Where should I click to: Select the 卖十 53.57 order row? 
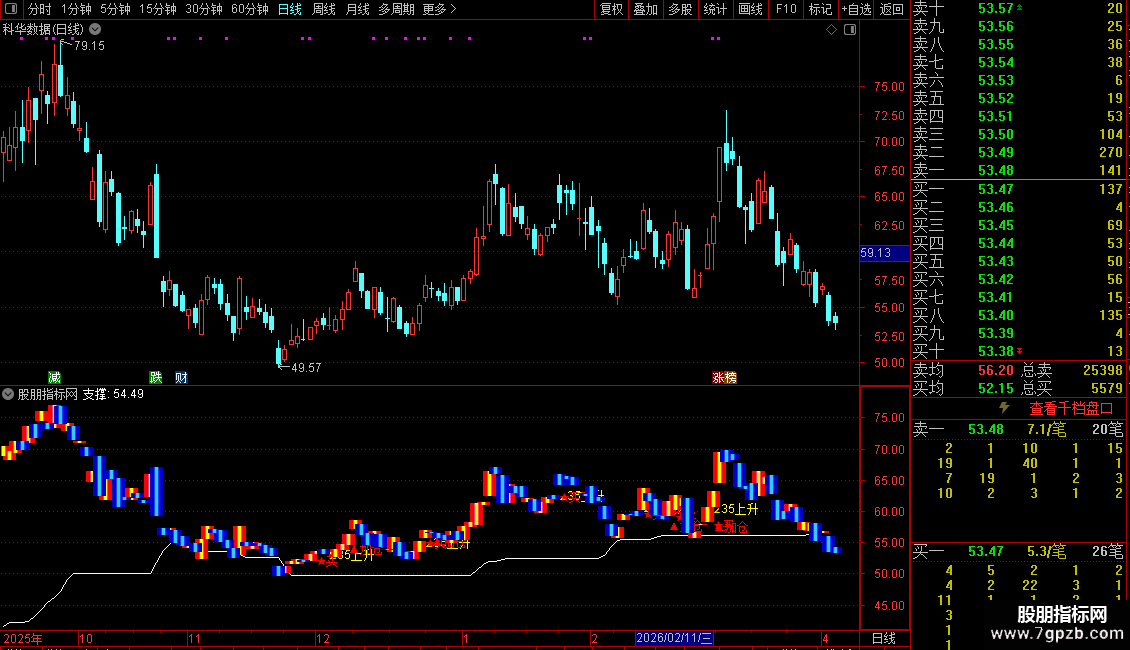click(x=1018, y=8)
